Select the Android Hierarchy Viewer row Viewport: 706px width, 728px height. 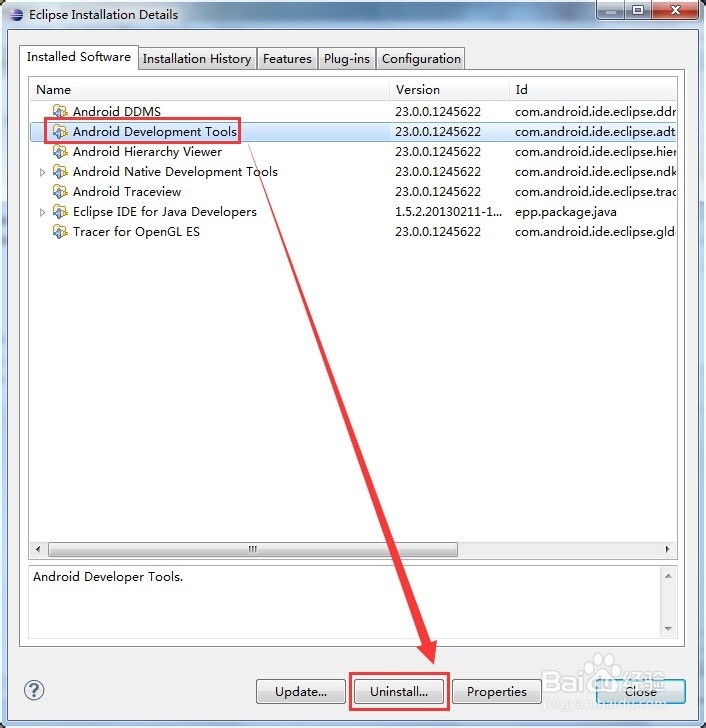coord(353,151)
